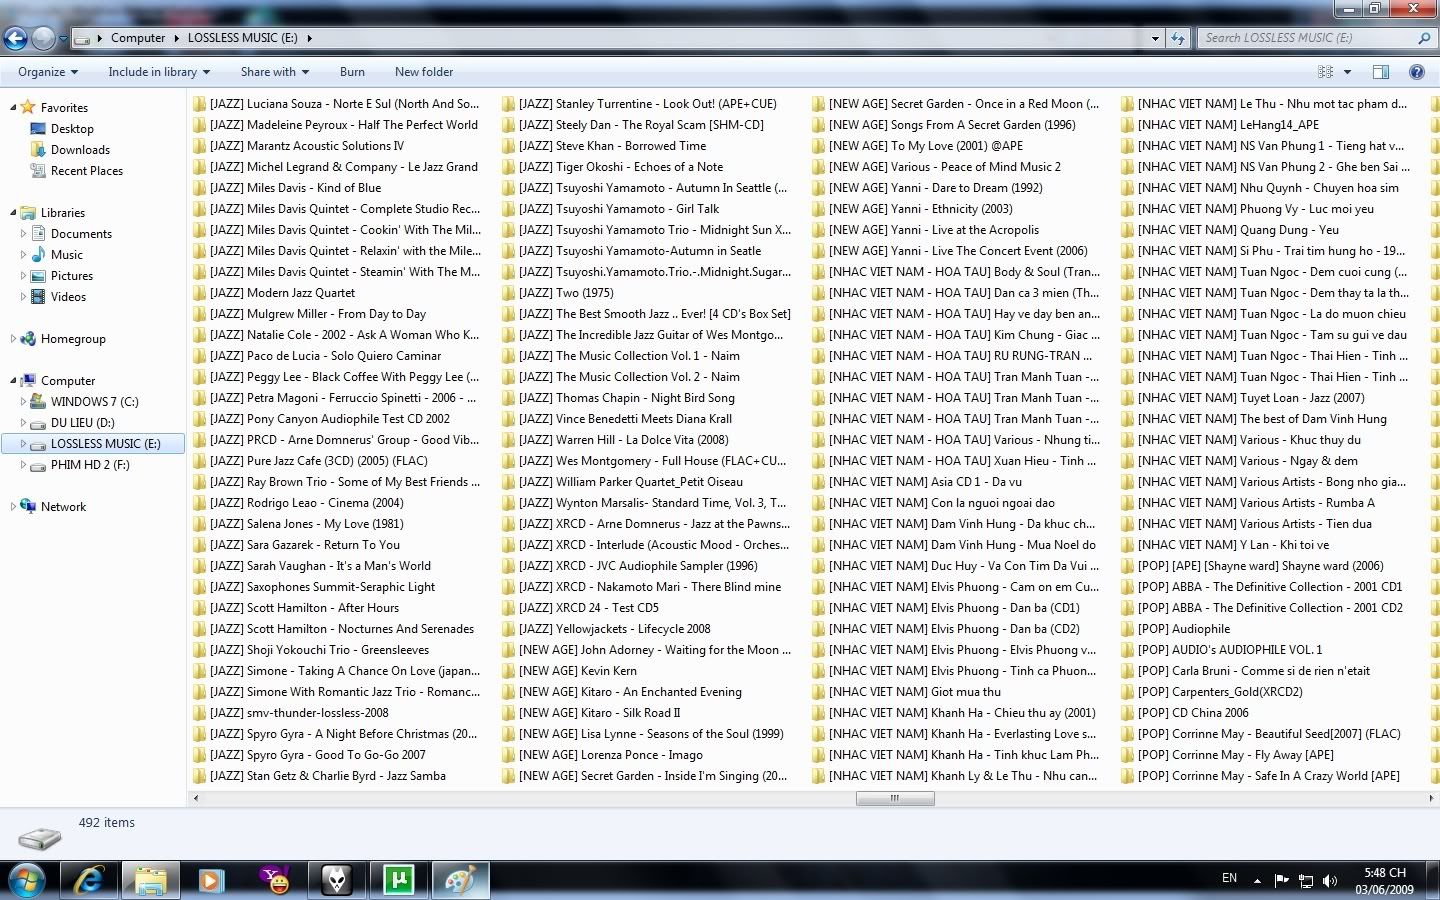Click the Computer segment in address bar
The height and width of the screenshot is (900, 1440).
(x=138, y=38)
